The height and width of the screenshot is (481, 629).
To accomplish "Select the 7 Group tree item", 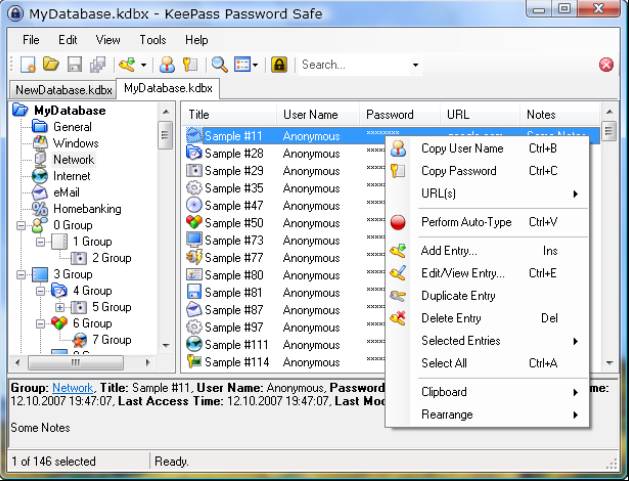I will [112, 340].
